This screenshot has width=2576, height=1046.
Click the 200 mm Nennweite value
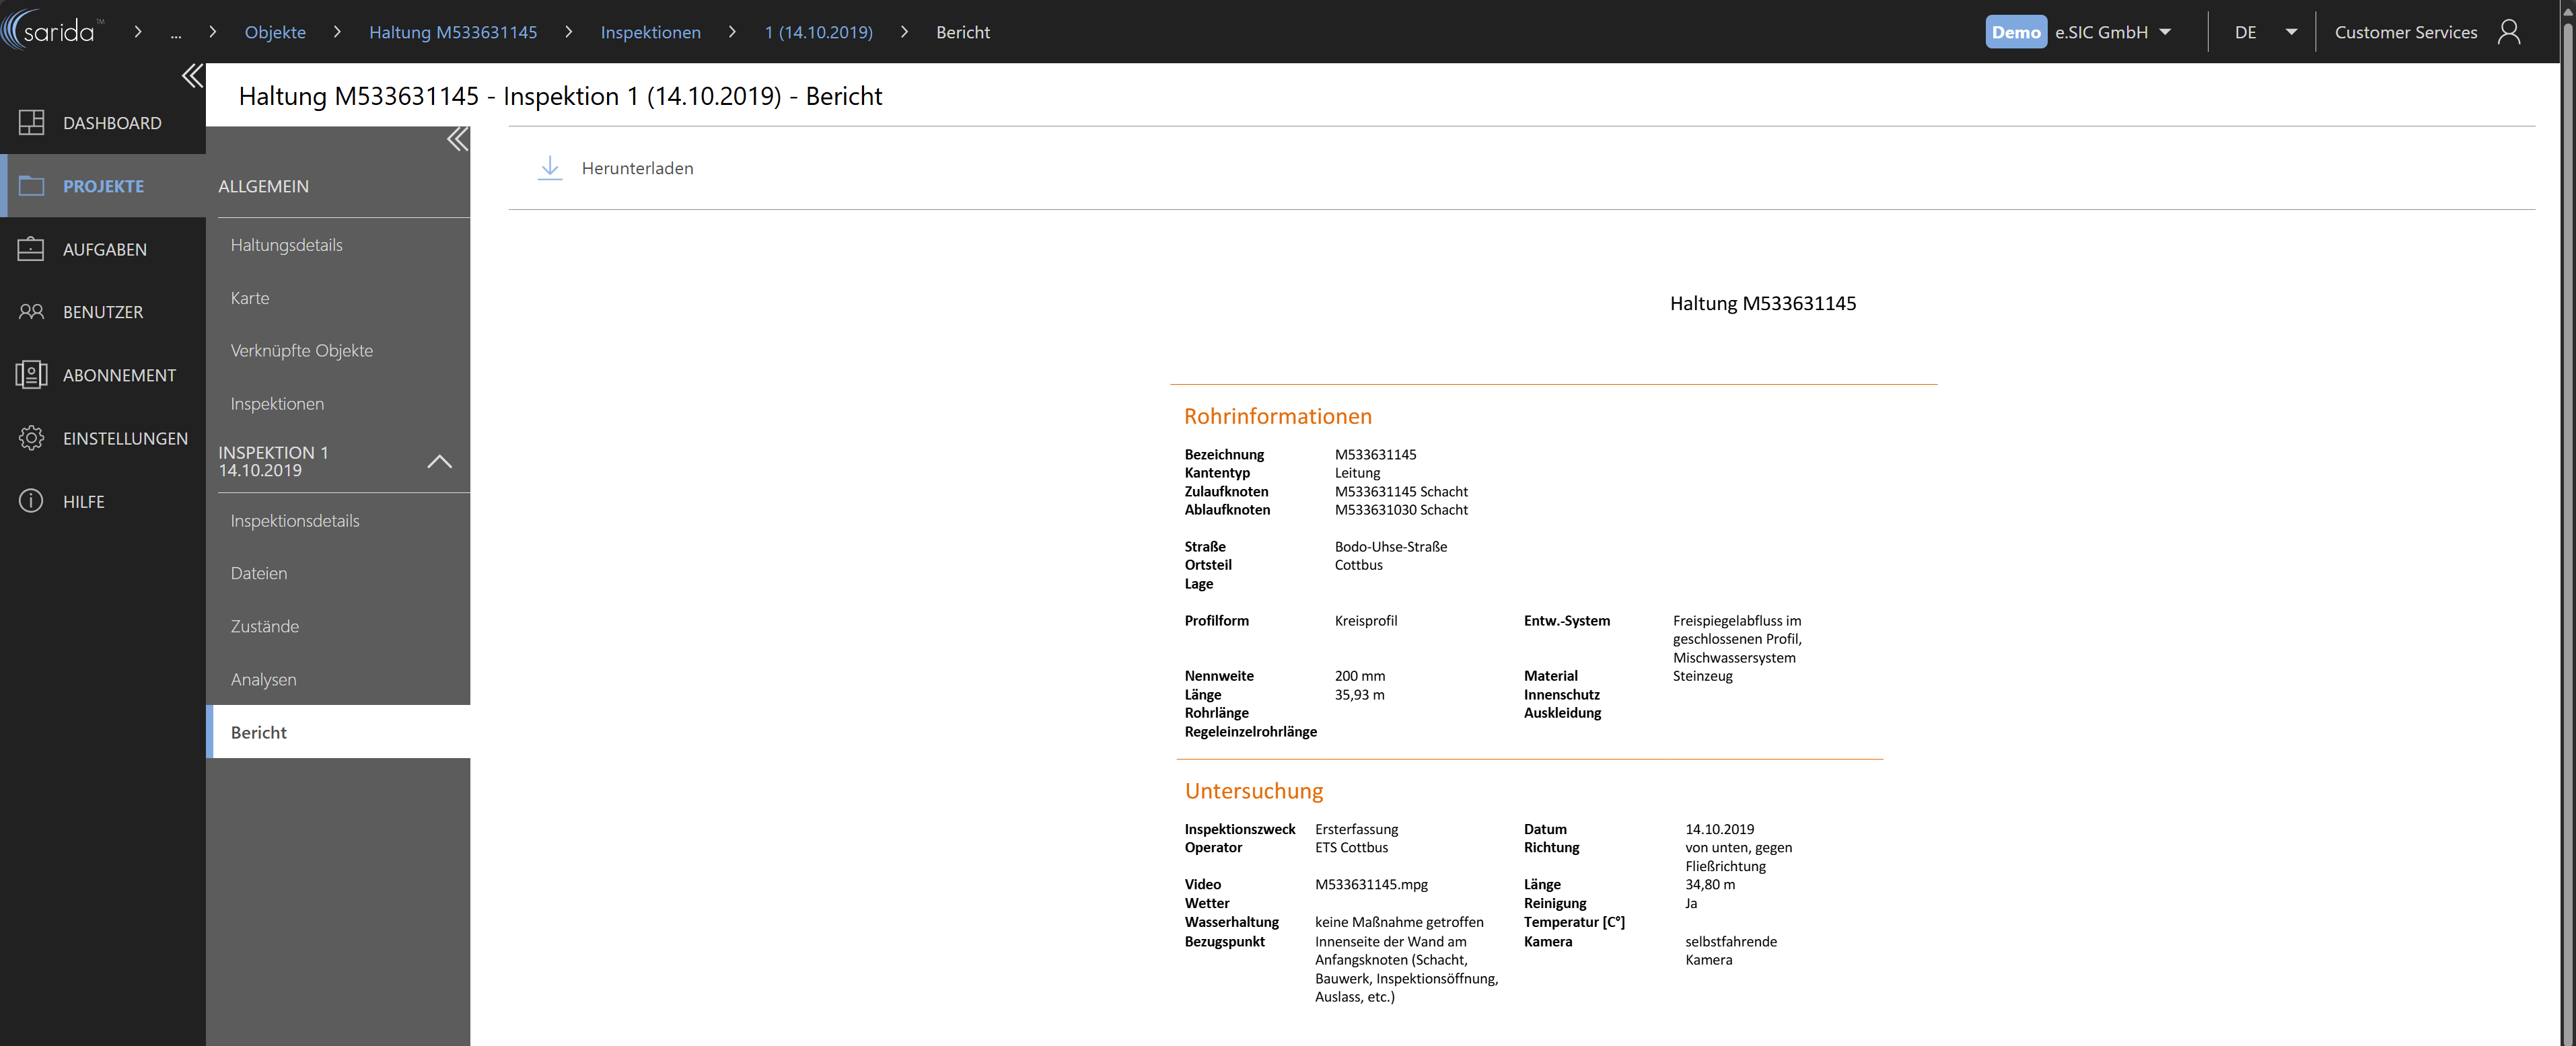coord(1359,675)
